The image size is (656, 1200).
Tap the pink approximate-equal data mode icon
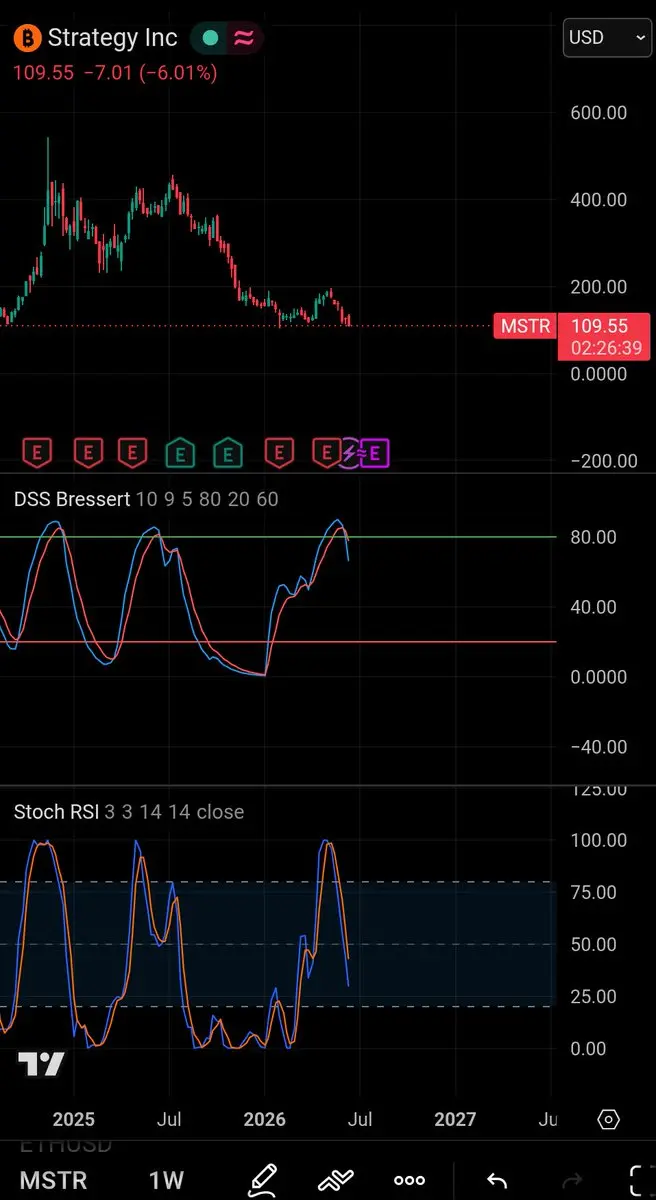pyautogui.click(x=243, y=38)
